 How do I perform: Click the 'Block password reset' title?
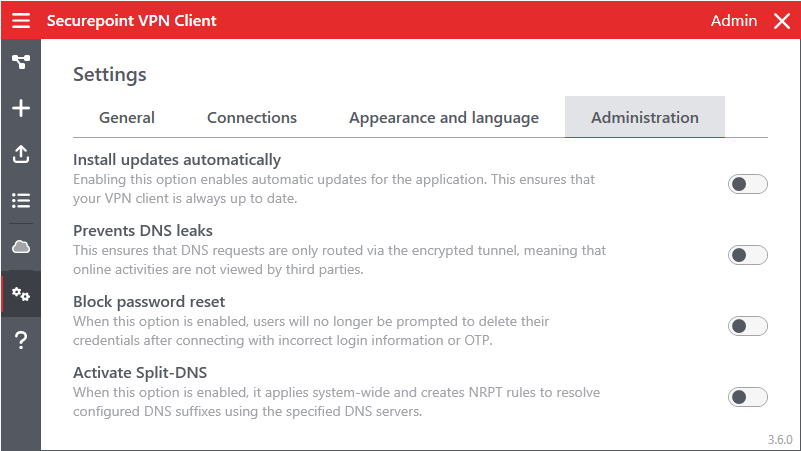(149, 302)
